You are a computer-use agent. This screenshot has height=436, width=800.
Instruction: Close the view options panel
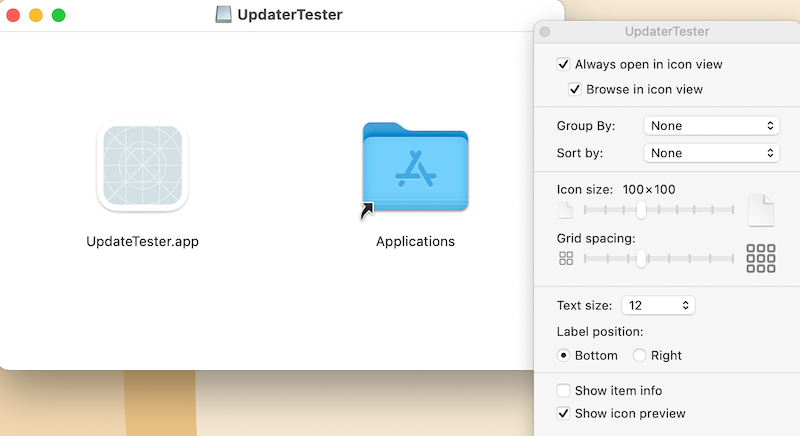[545, 32]
